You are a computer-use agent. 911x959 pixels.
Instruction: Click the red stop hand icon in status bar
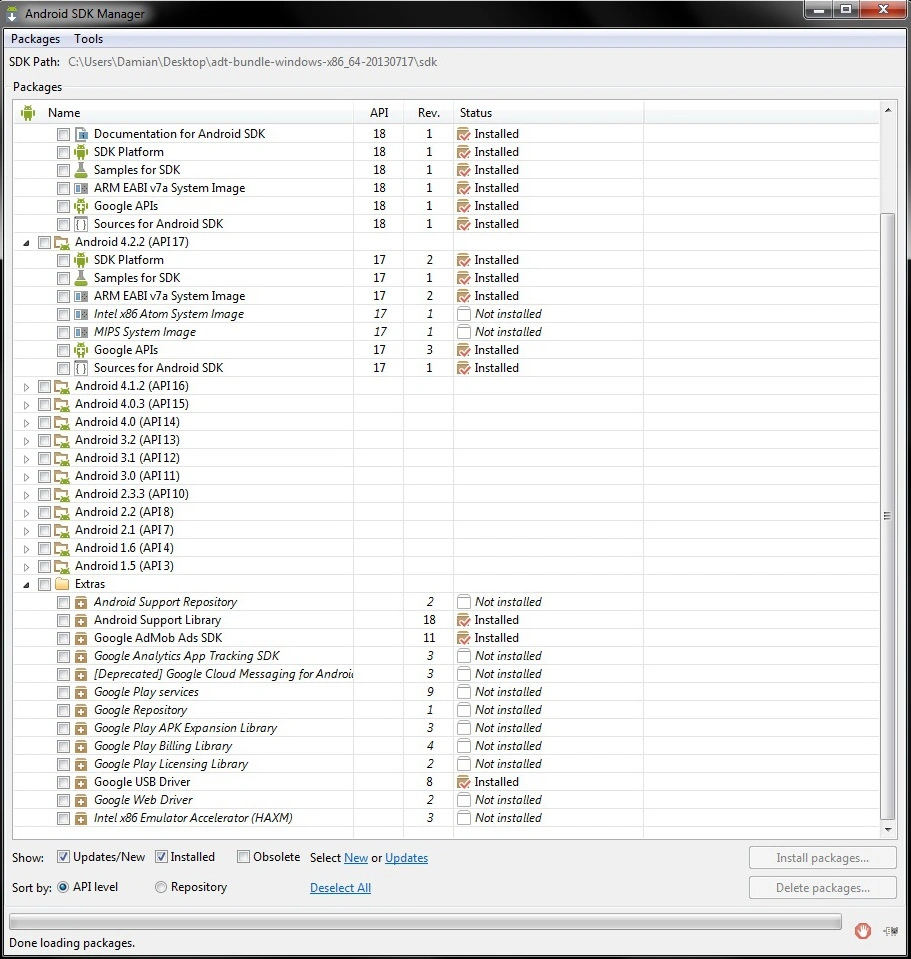[862, 930]
